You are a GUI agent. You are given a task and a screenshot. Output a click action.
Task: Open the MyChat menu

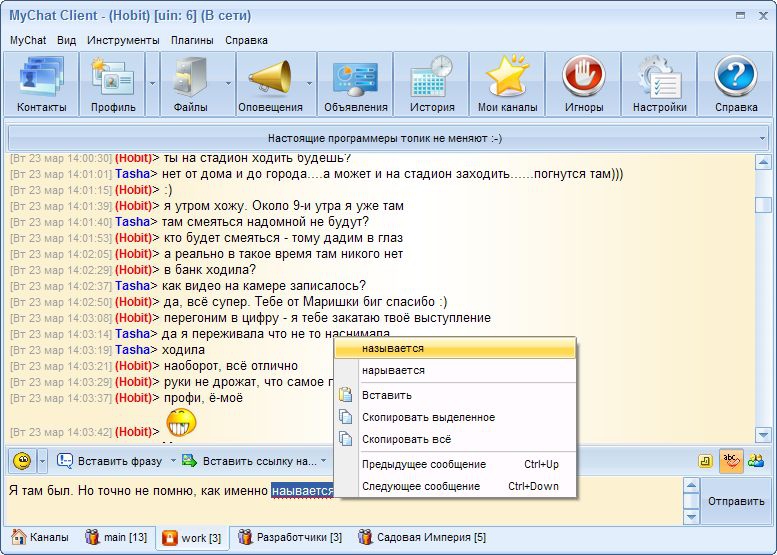[x=28, y=40]
